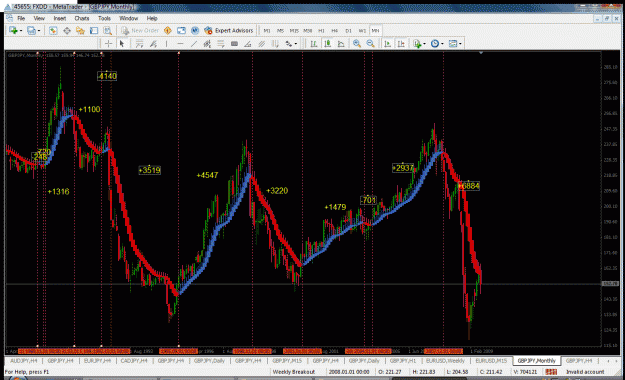Toggle Expert Advisors on or off
This screenshot has width=625, height=380.
pos(229,31)
